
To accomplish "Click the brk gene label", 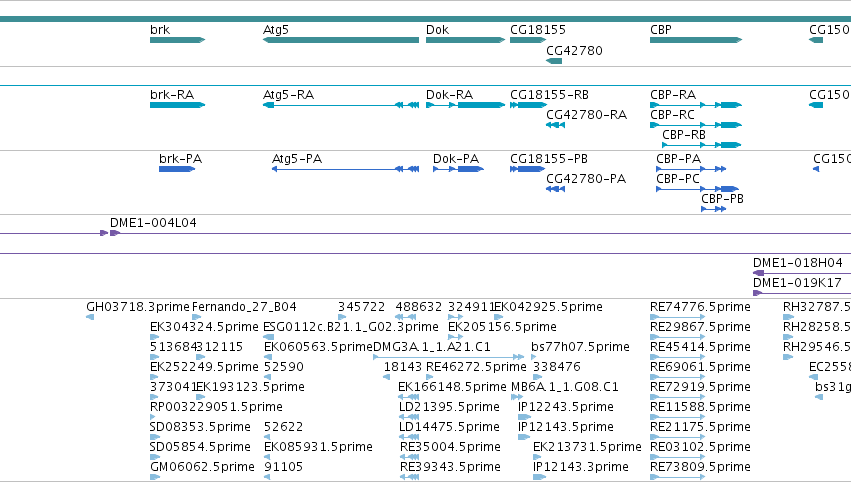I will click(x=160, y=30).
